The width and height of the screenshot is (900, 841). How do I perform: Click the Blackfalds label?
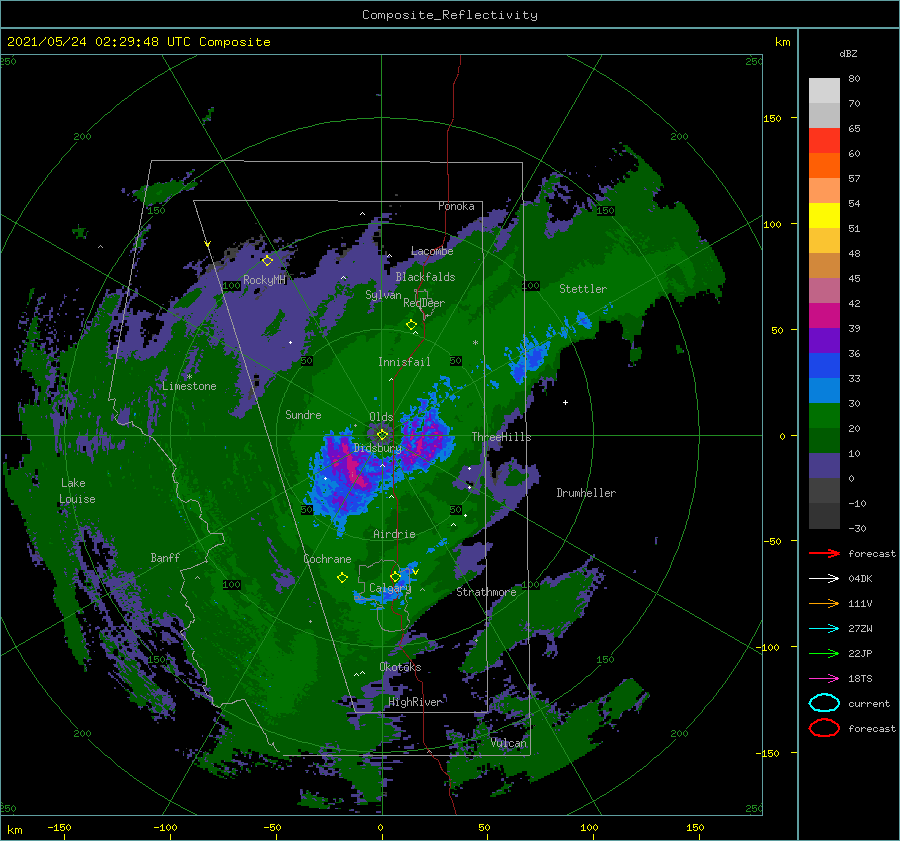[x=425, y=277]
